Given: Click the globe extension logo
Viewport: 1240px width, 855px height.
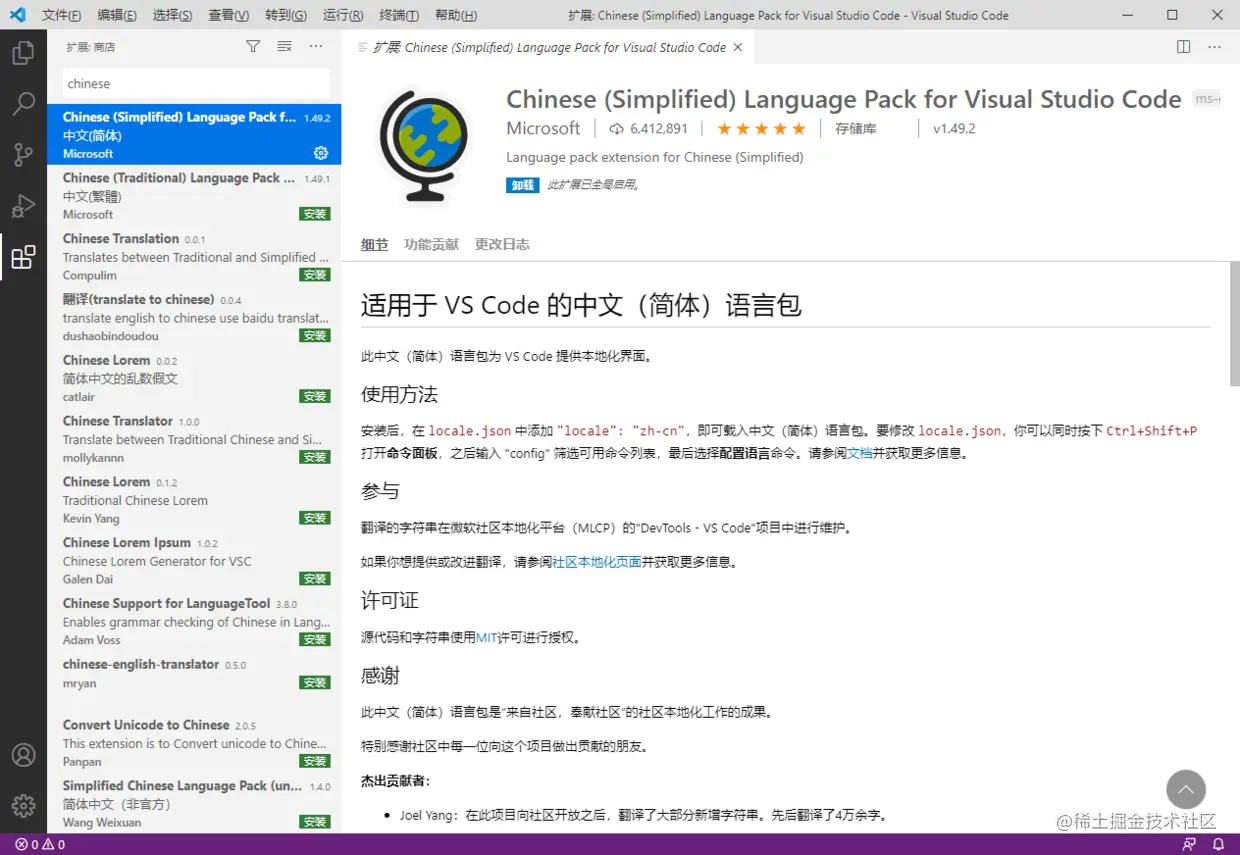Looking at the screenshot, I should (x=423, y=145).
